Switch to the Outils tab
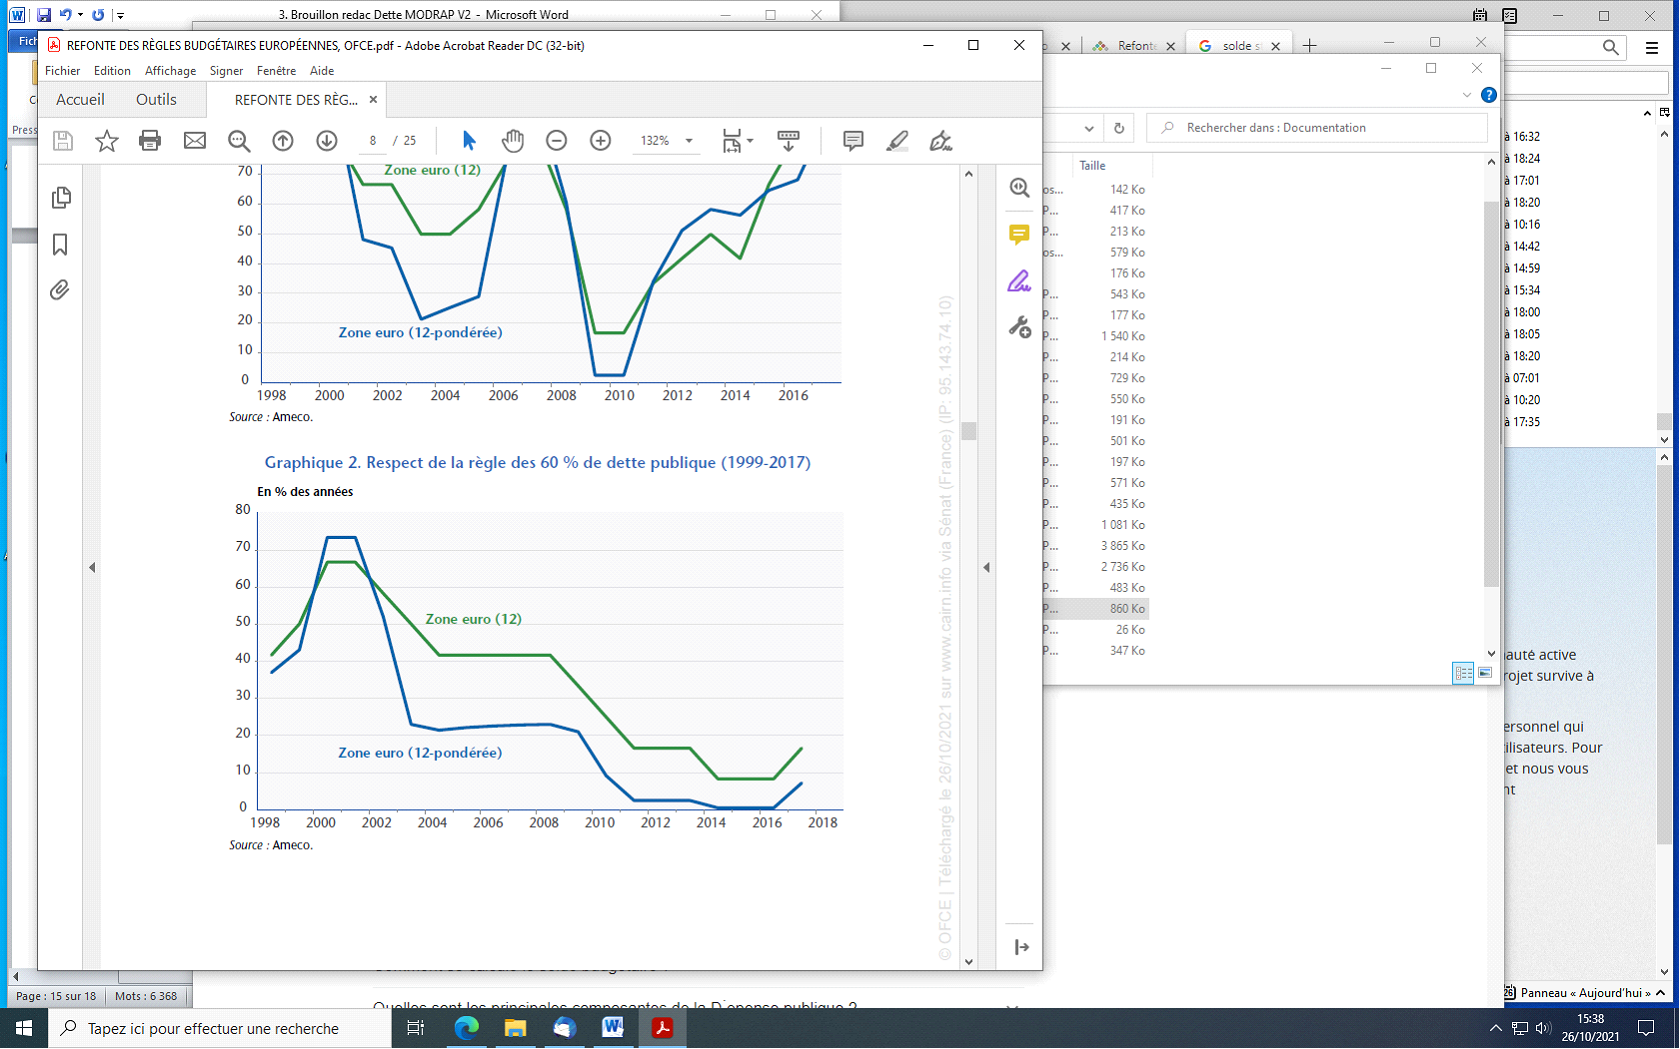 (156, 100)
